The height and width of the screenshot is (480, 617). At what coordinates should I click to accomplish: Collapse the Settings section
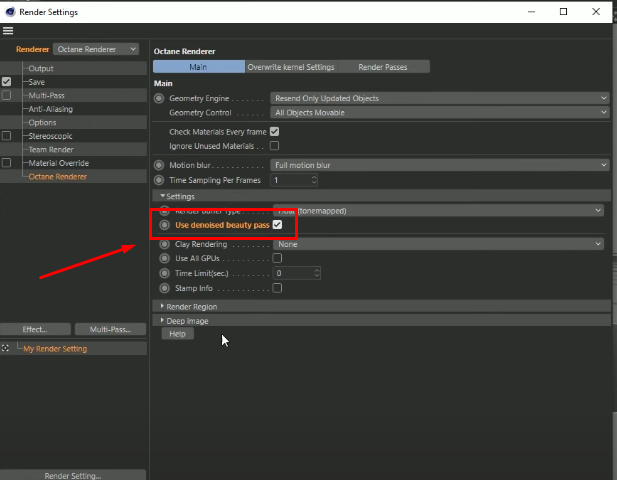pos(163,196)
